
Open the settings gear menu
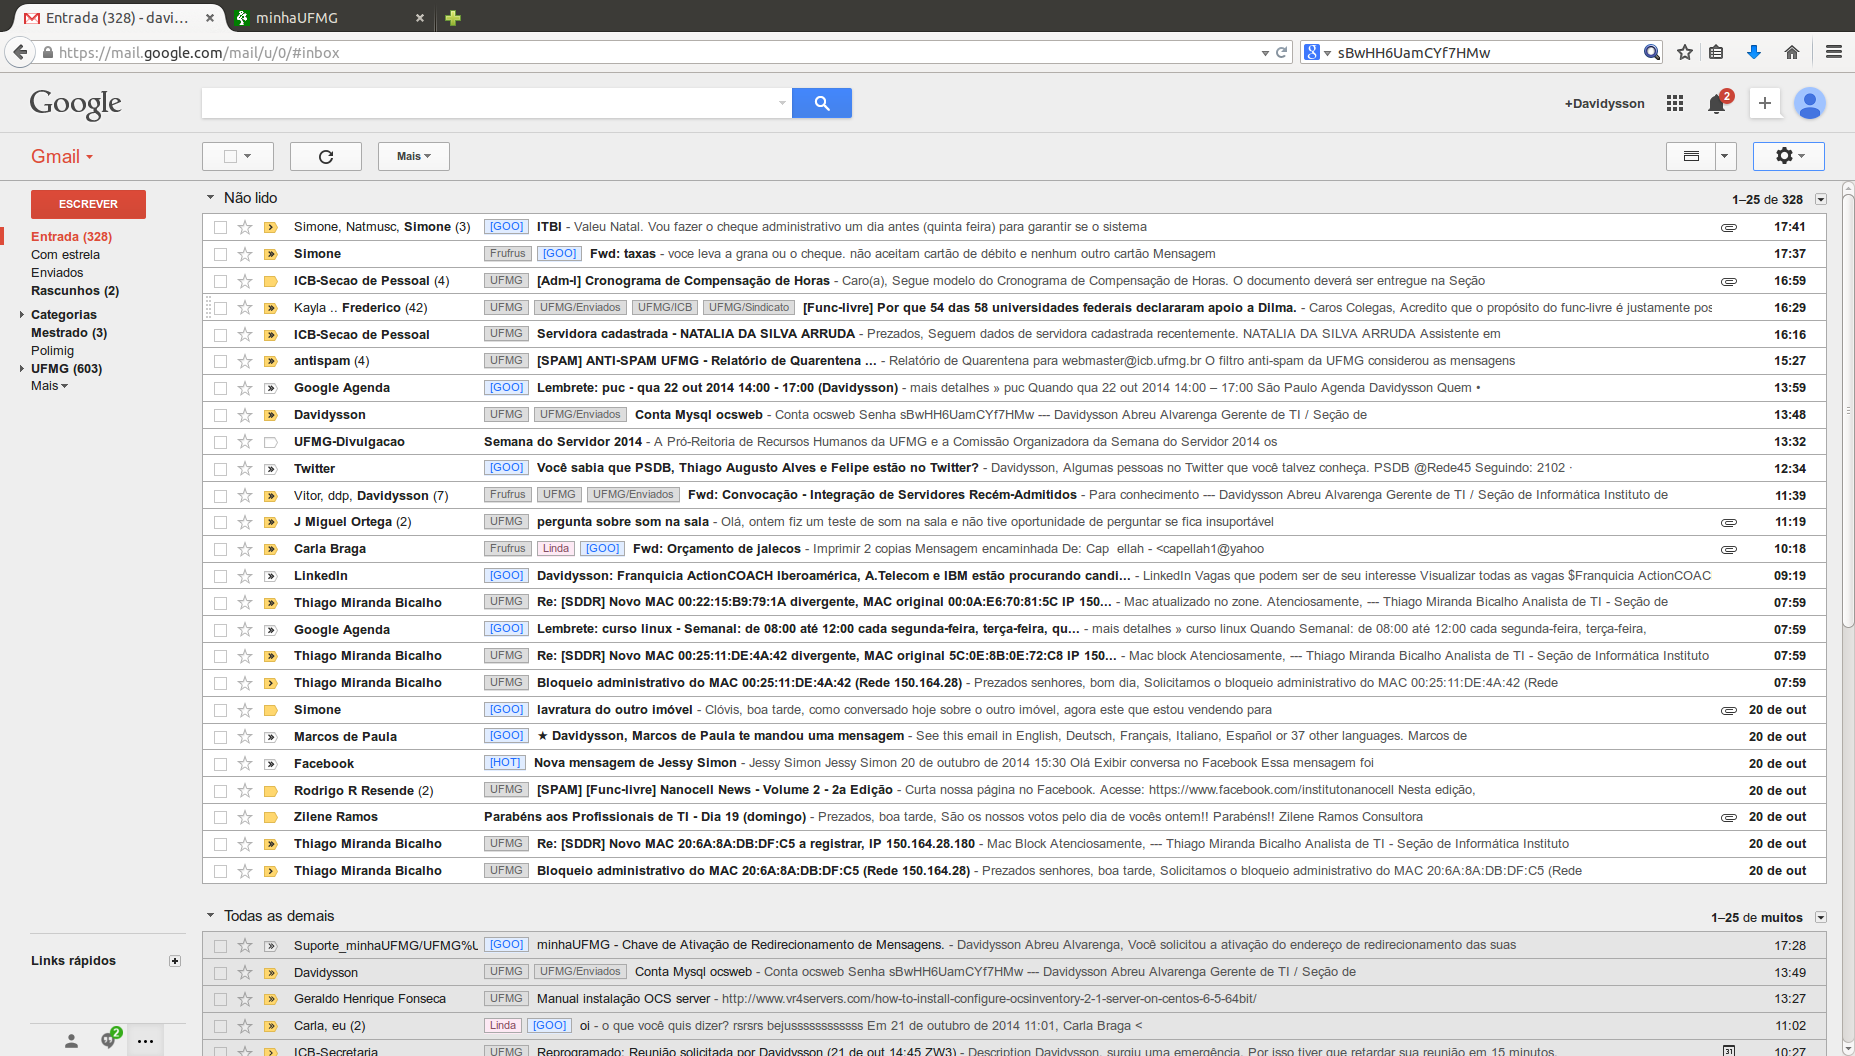(1789, 156)
